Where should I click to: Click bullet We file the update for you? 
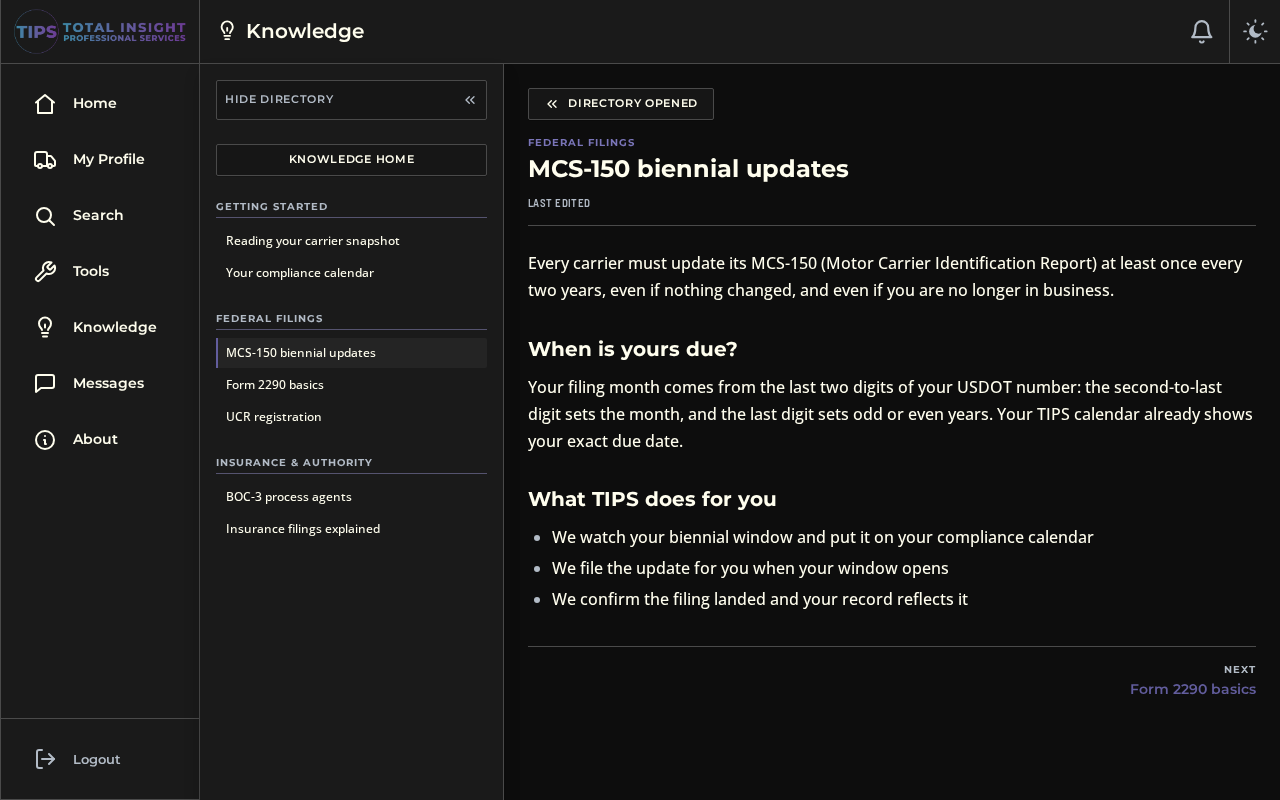pyautogui.click(x=750, y=568)
